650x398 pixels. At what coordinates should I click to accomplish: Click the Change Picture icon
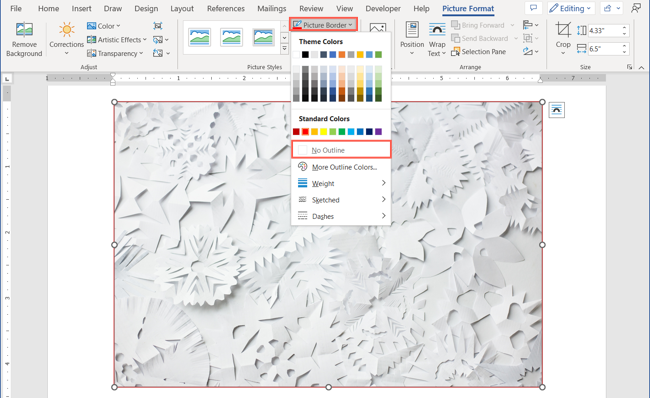(158, 40)
